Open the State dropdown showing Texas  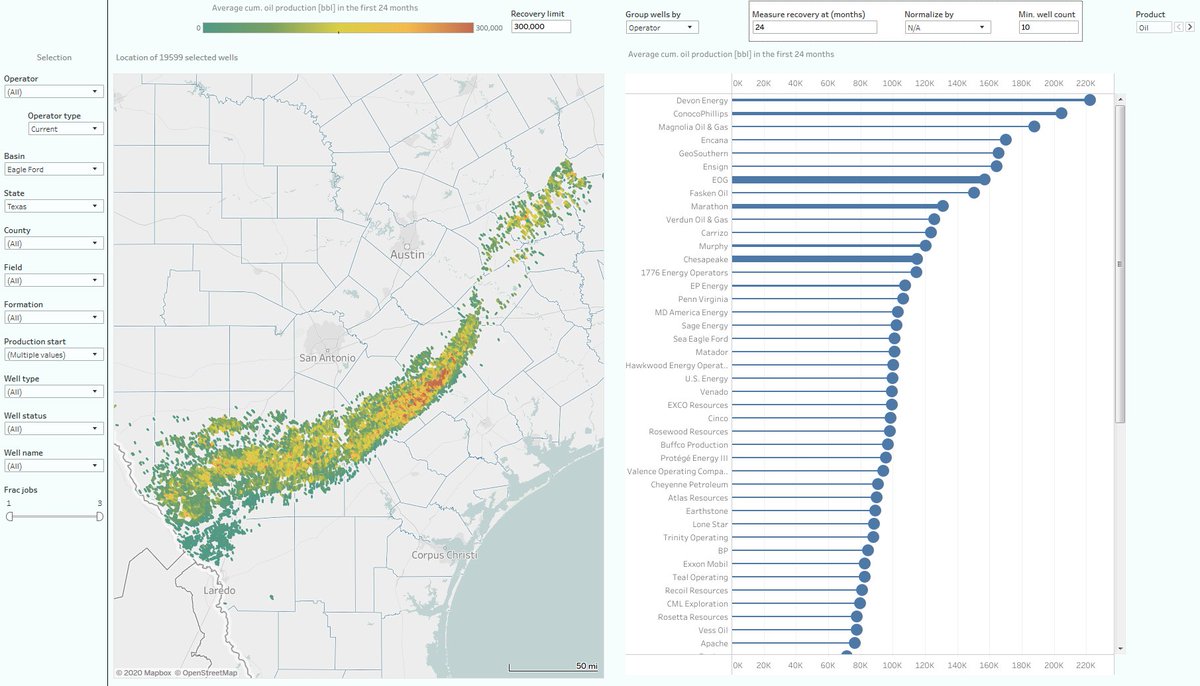click(54, 206)
